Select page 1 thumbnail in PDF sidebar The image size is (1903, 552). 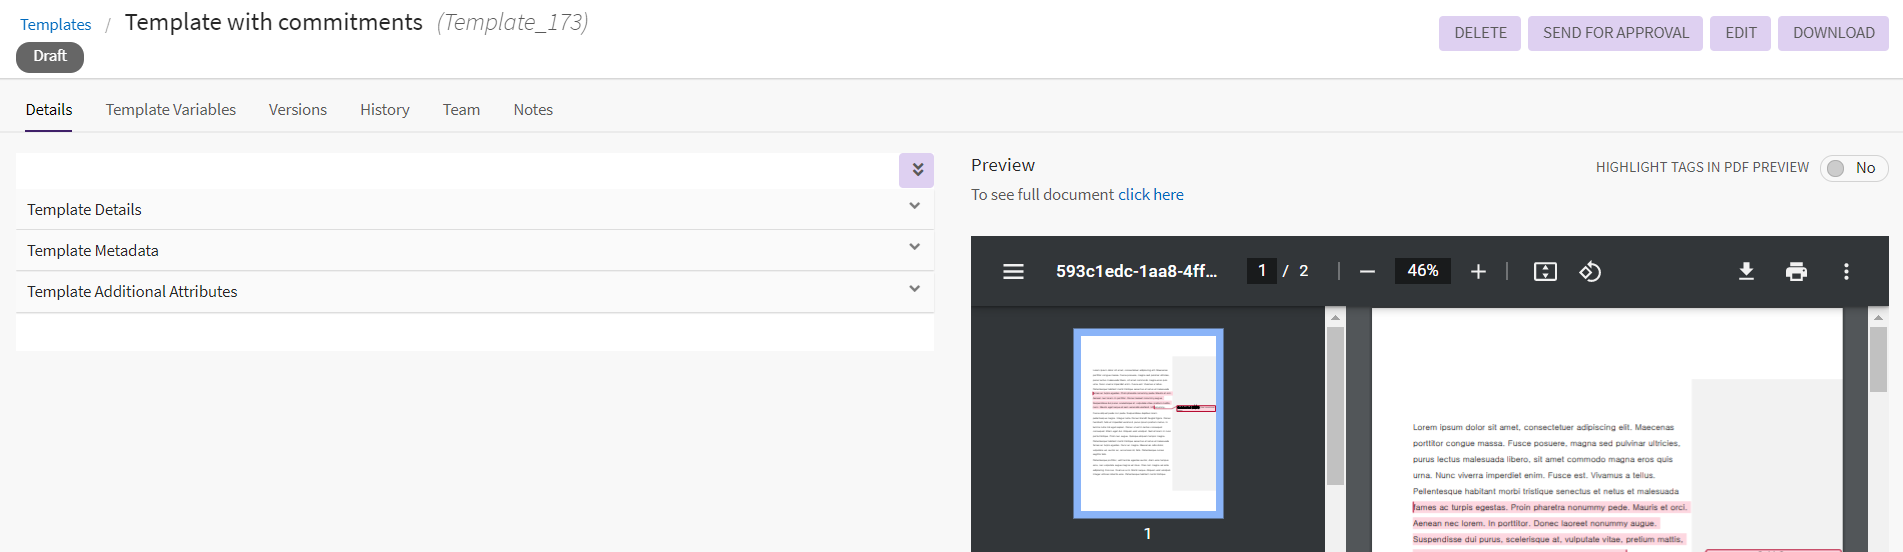(1148, 423)
